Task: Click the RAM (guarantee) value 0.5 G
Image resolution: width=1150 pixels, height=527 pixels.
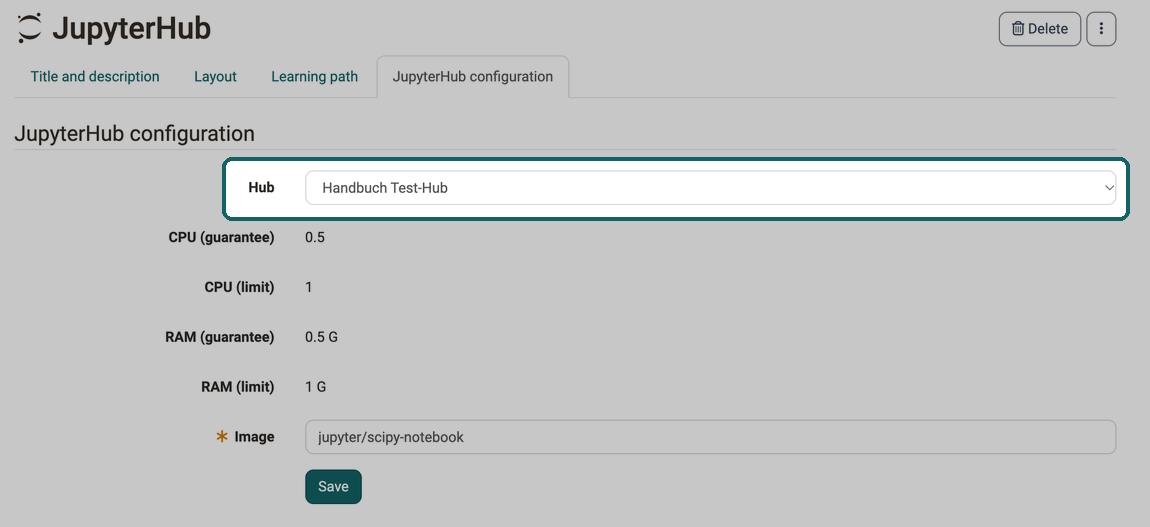Action: 321,337
